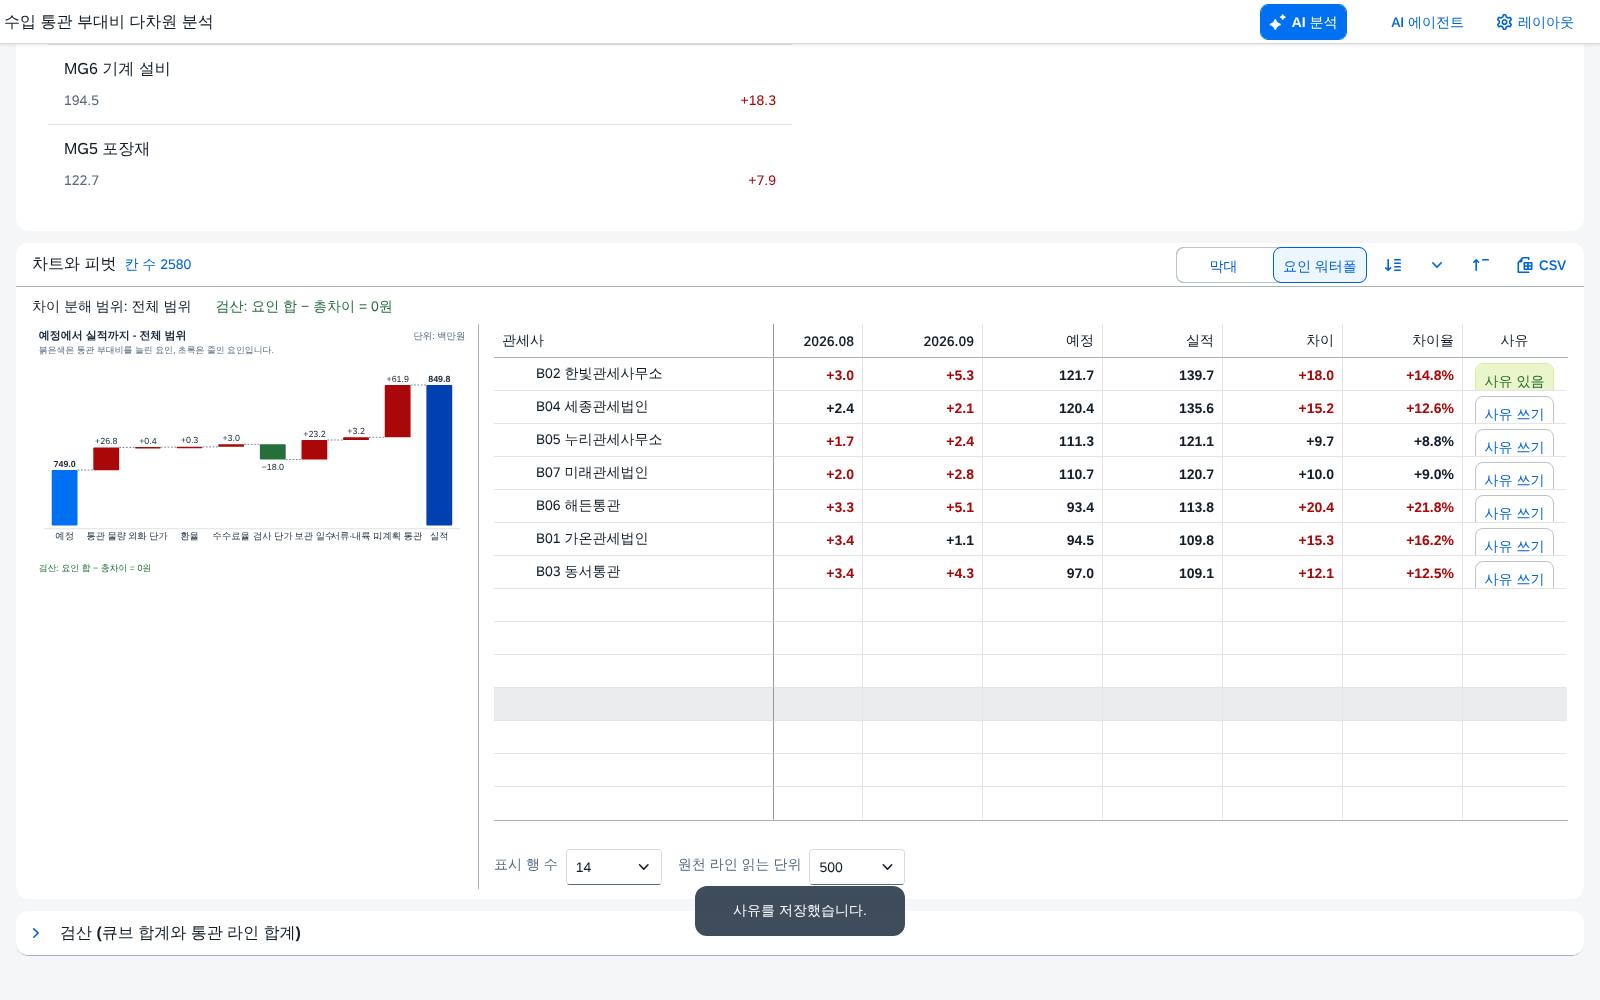Click the blue 예정 749.0 waterfall bar
This screenshot has width=1600, height=1000.
(65, 497)
